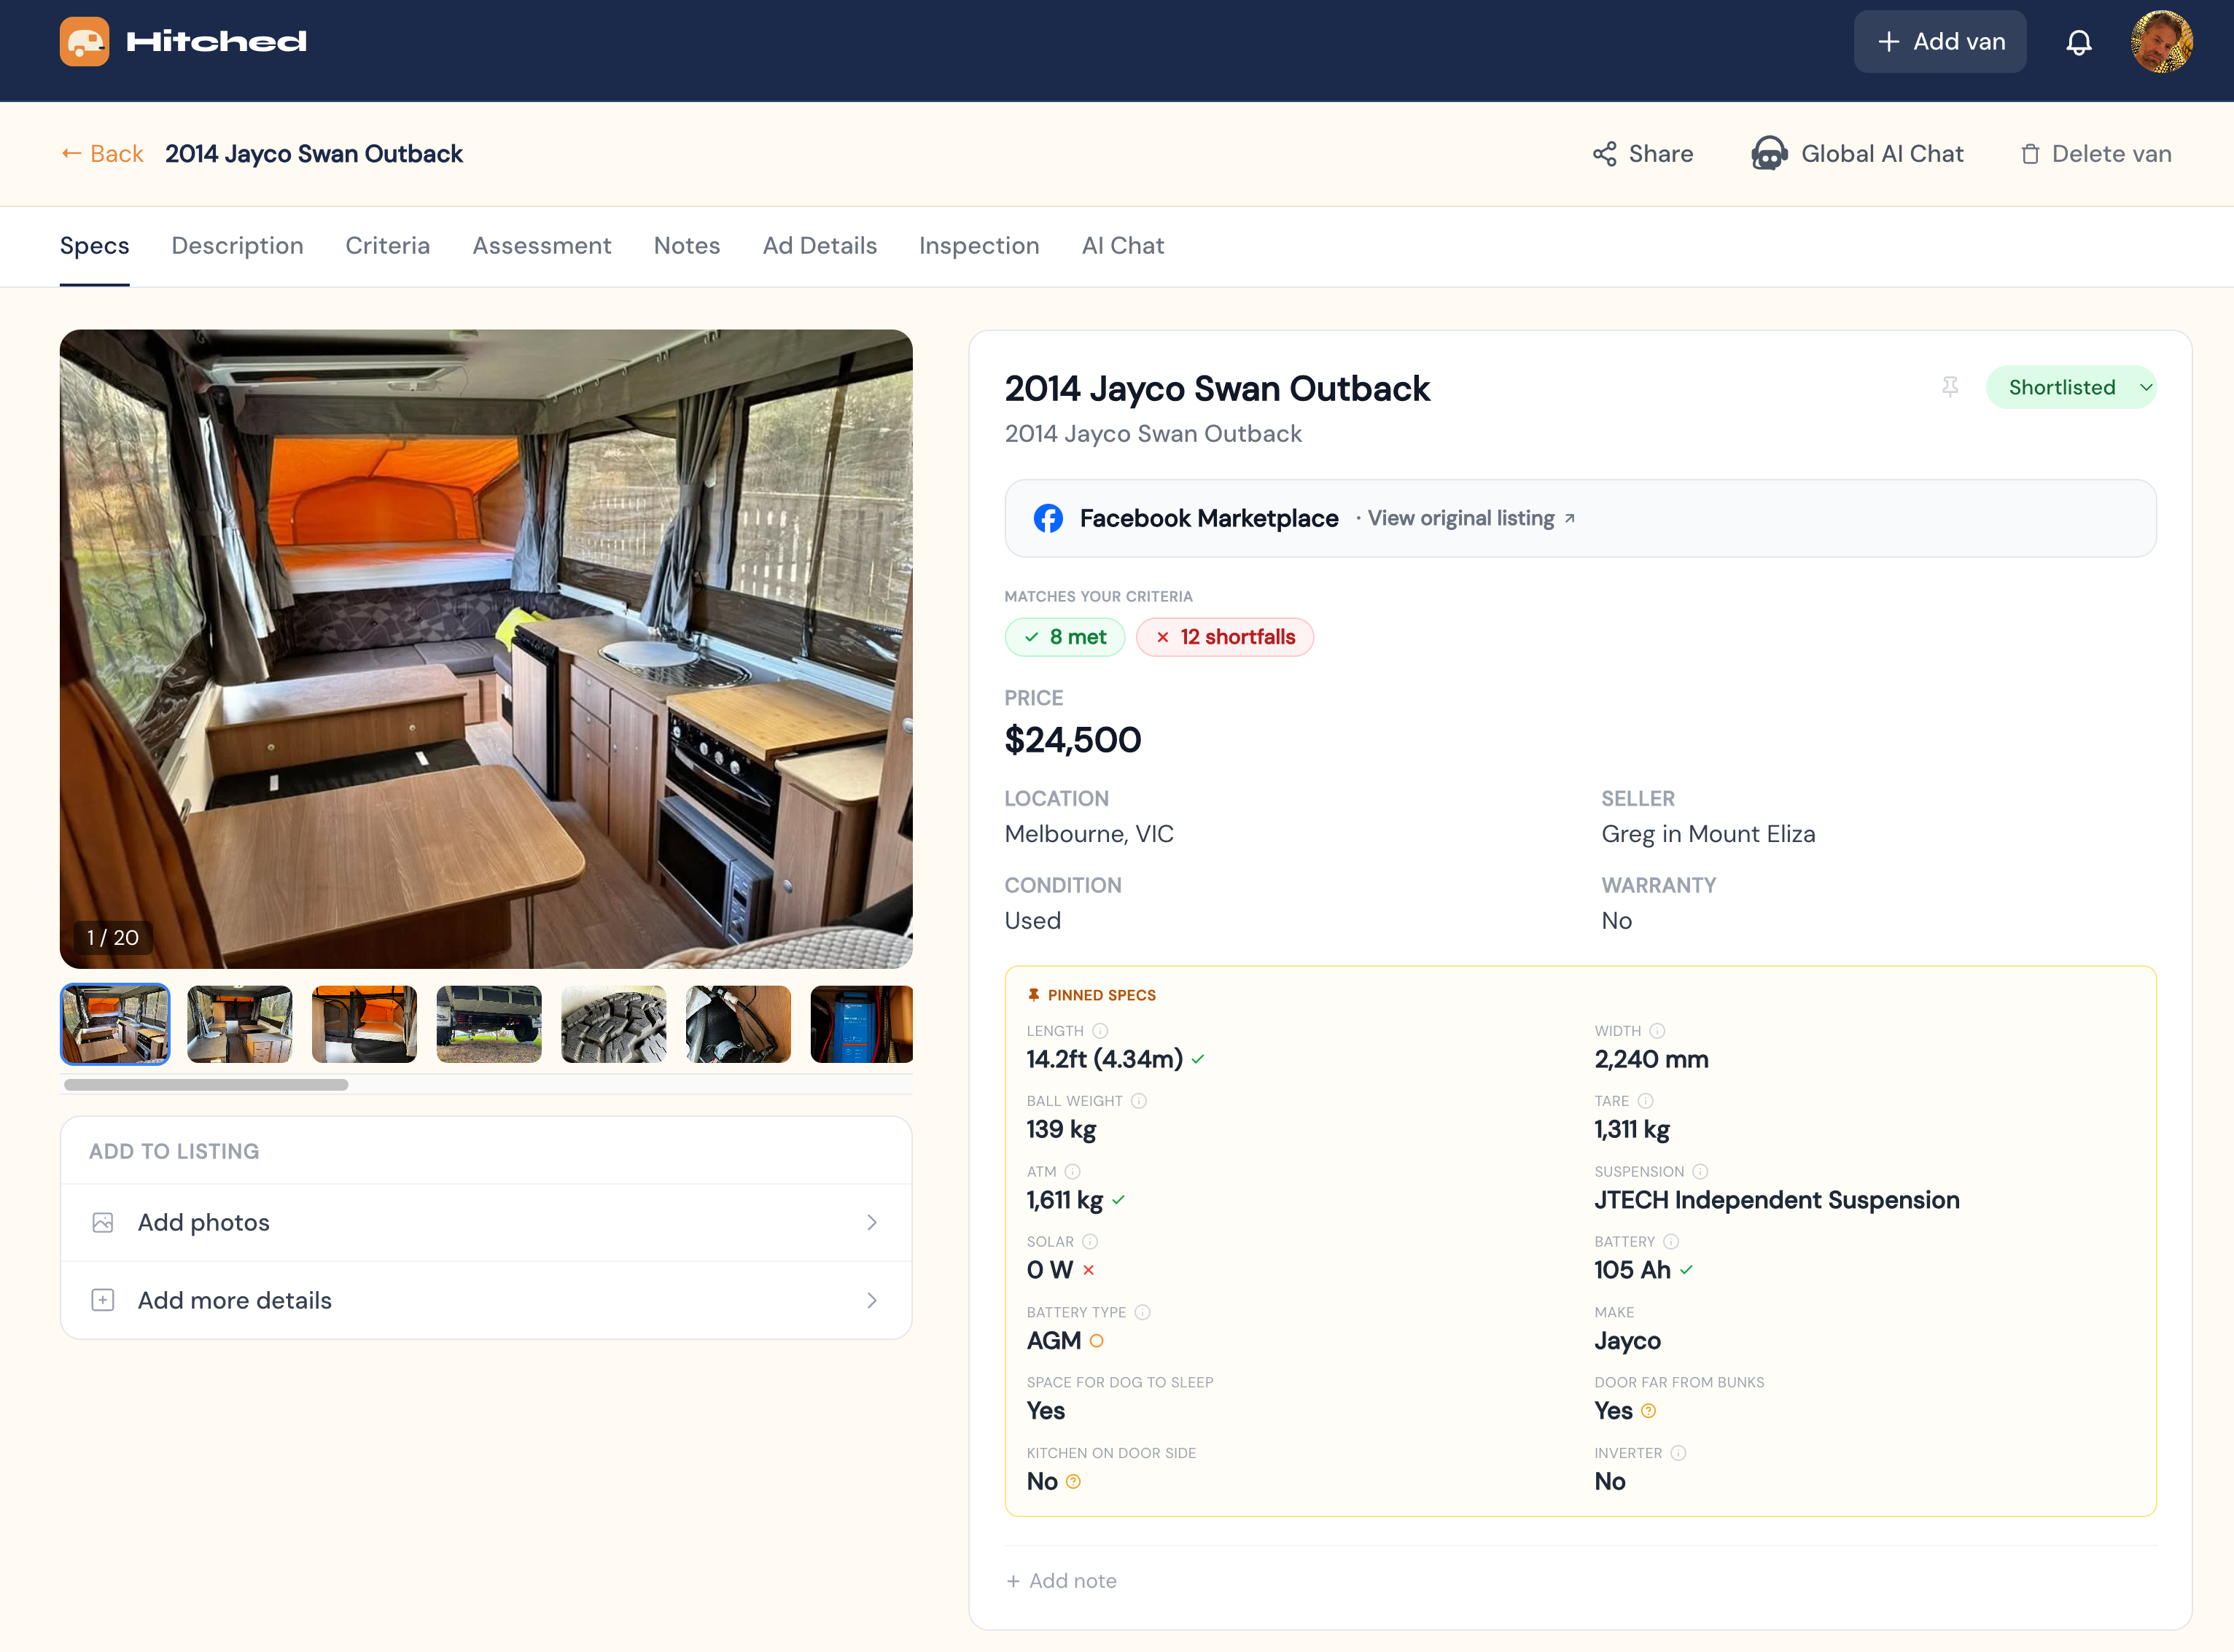Select the tyre tread thumbnail
The image size is (2234, 1652).
[613, 1024]
